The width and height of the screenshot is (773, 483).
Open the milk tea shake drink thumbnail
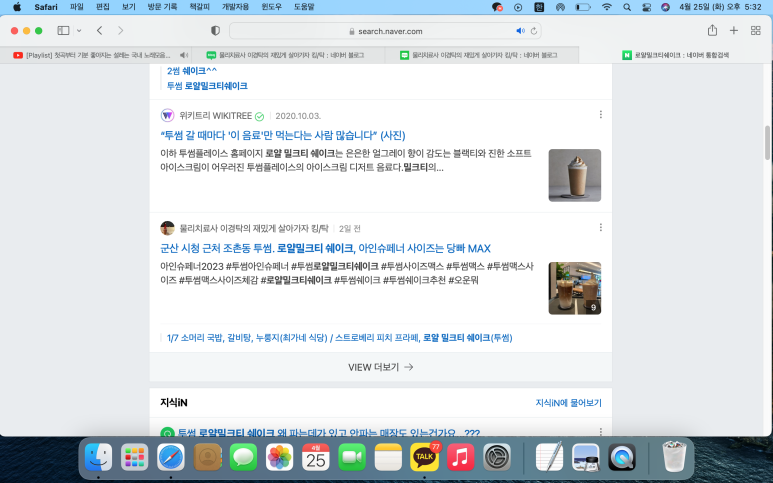click(x=575, y=175)
